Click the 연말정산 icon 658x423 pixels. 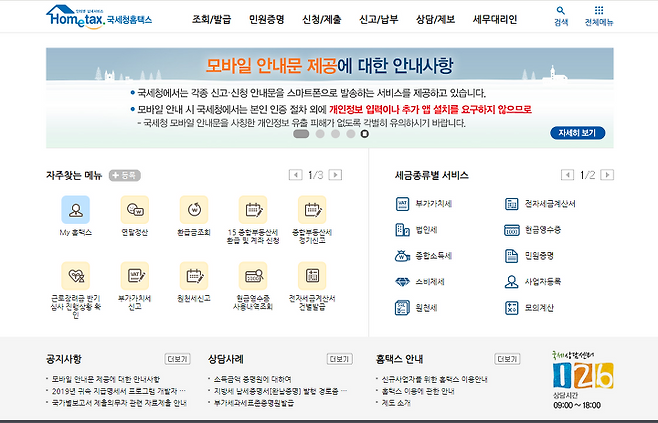(134, 210)
